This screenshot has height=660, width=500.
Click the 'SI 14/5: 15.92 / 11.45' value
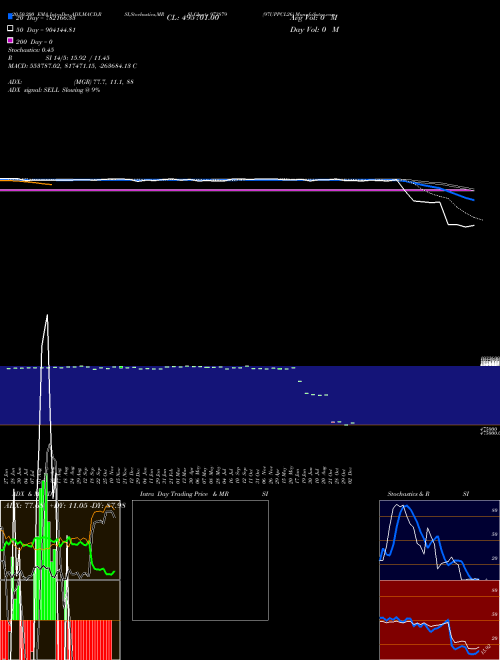coord(78,58)
